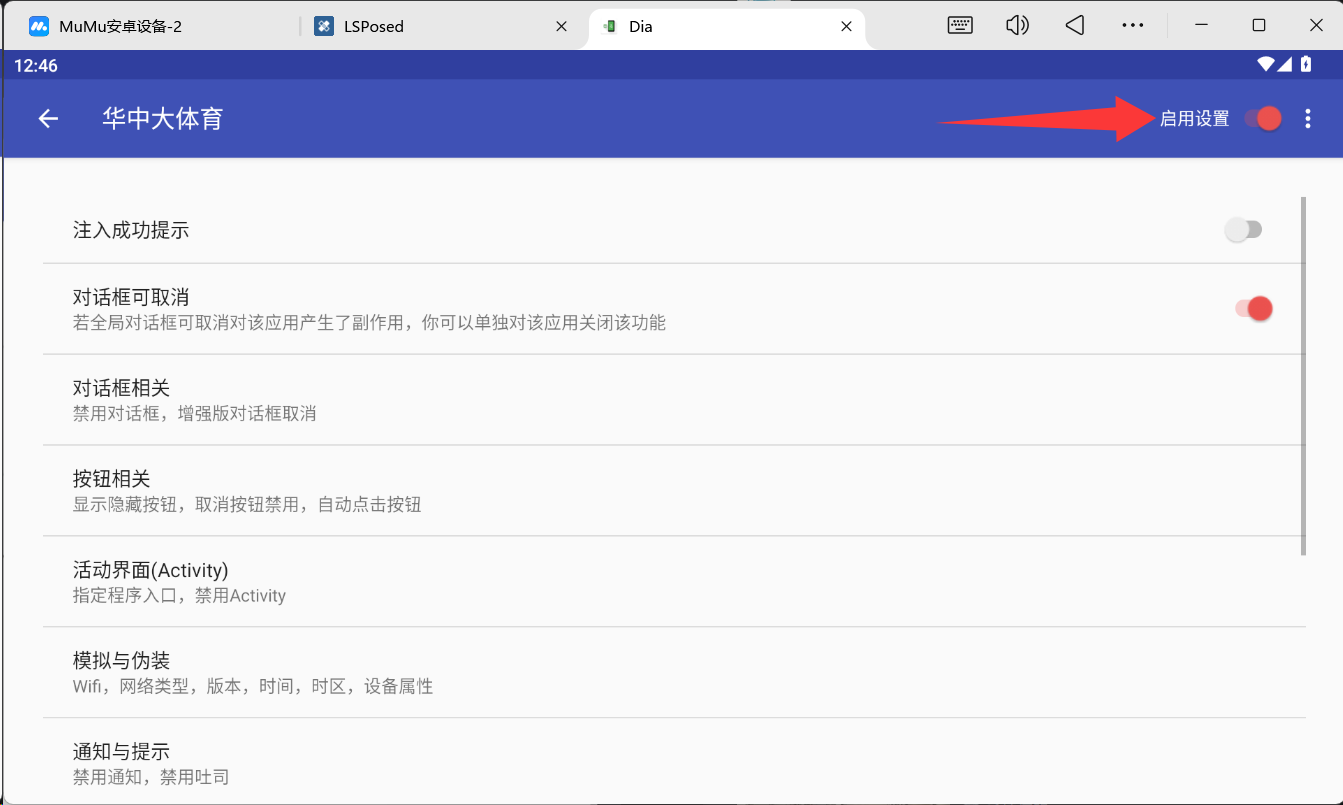
Task: Click the volume speaker icon
Action: tap(1017, 26)
